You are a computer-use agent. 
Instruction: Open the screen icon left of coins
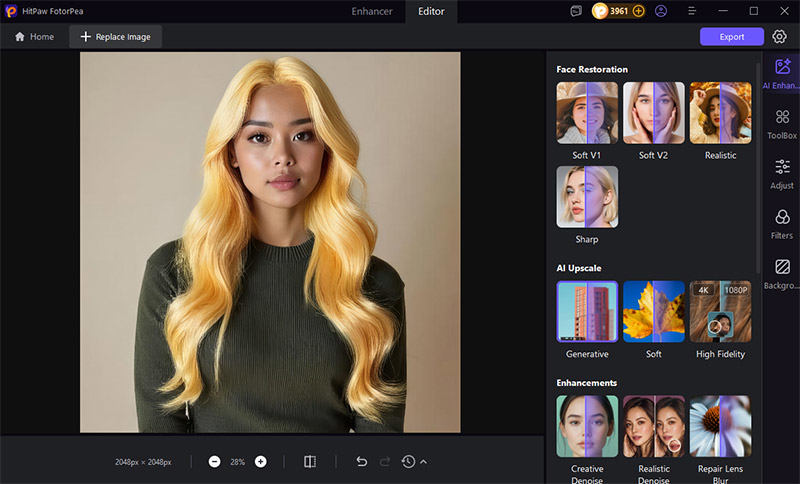[576, 11]
